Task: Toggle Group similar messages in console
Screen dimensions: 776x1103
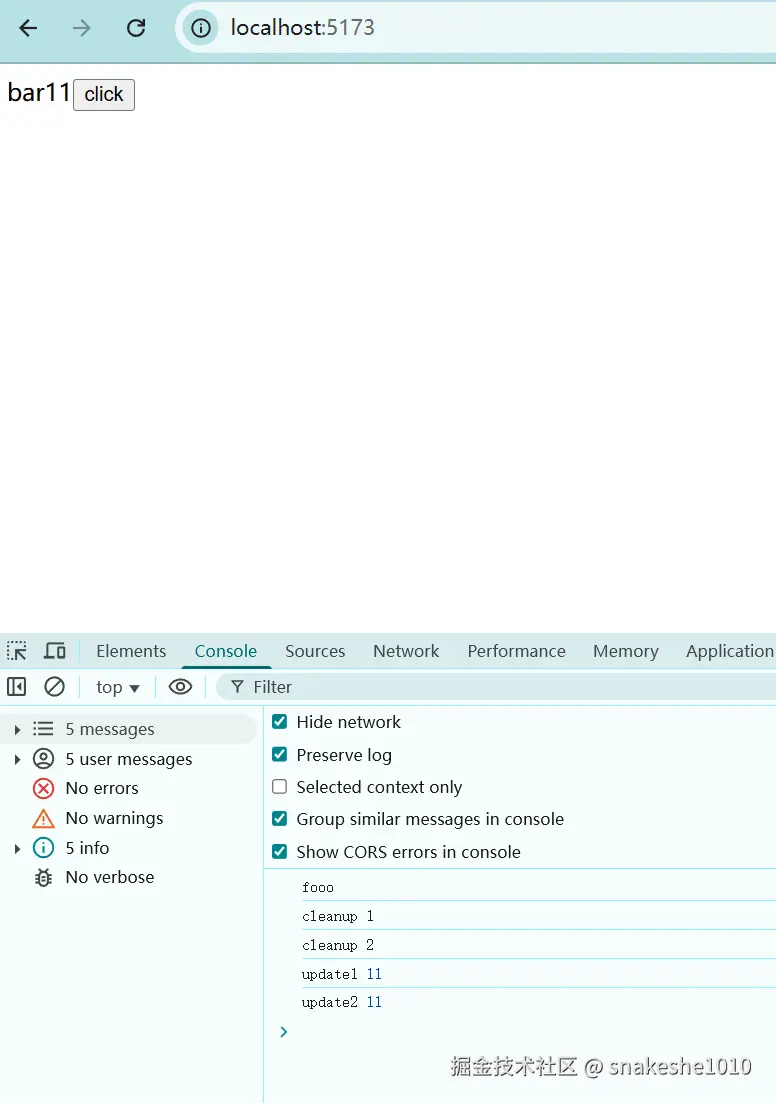Action: (279, 819)
